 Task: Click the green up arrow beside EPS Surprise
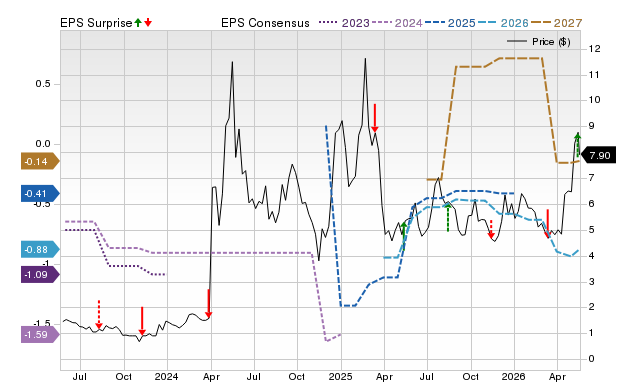(x=138, y=23)
